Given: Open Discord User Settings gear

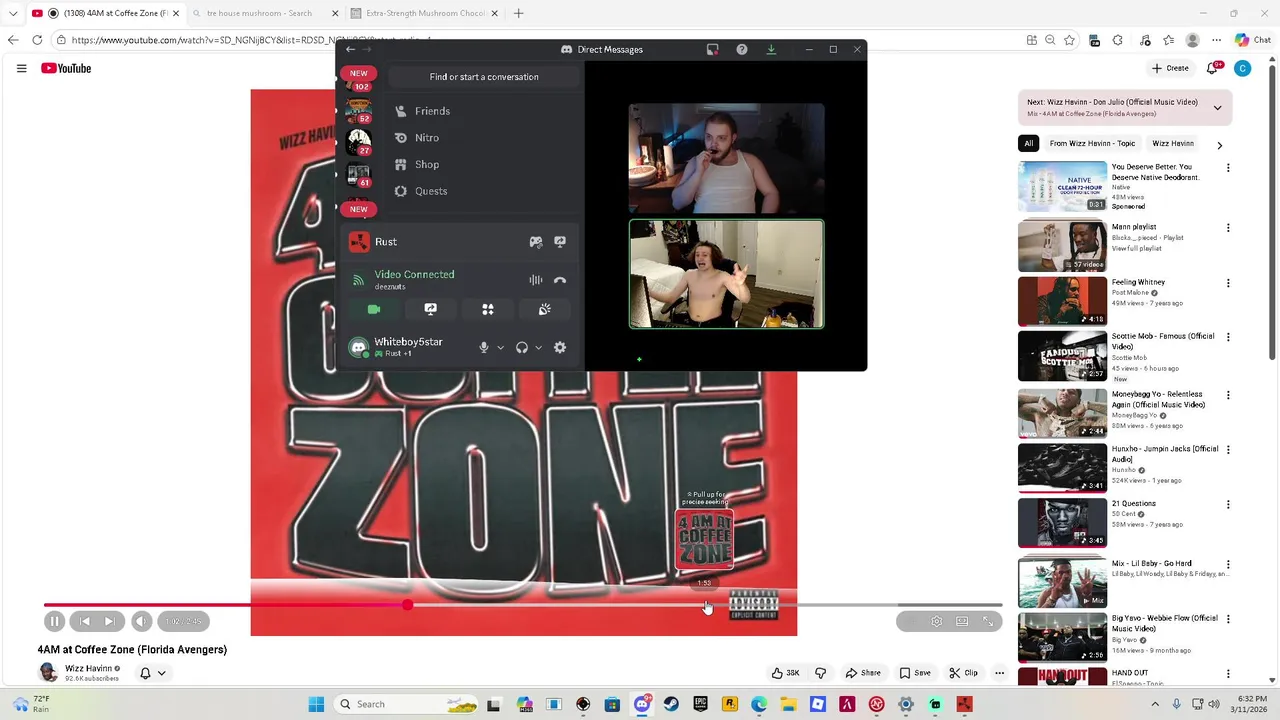Looking at the screenshot, I should (x=560, y=347).
